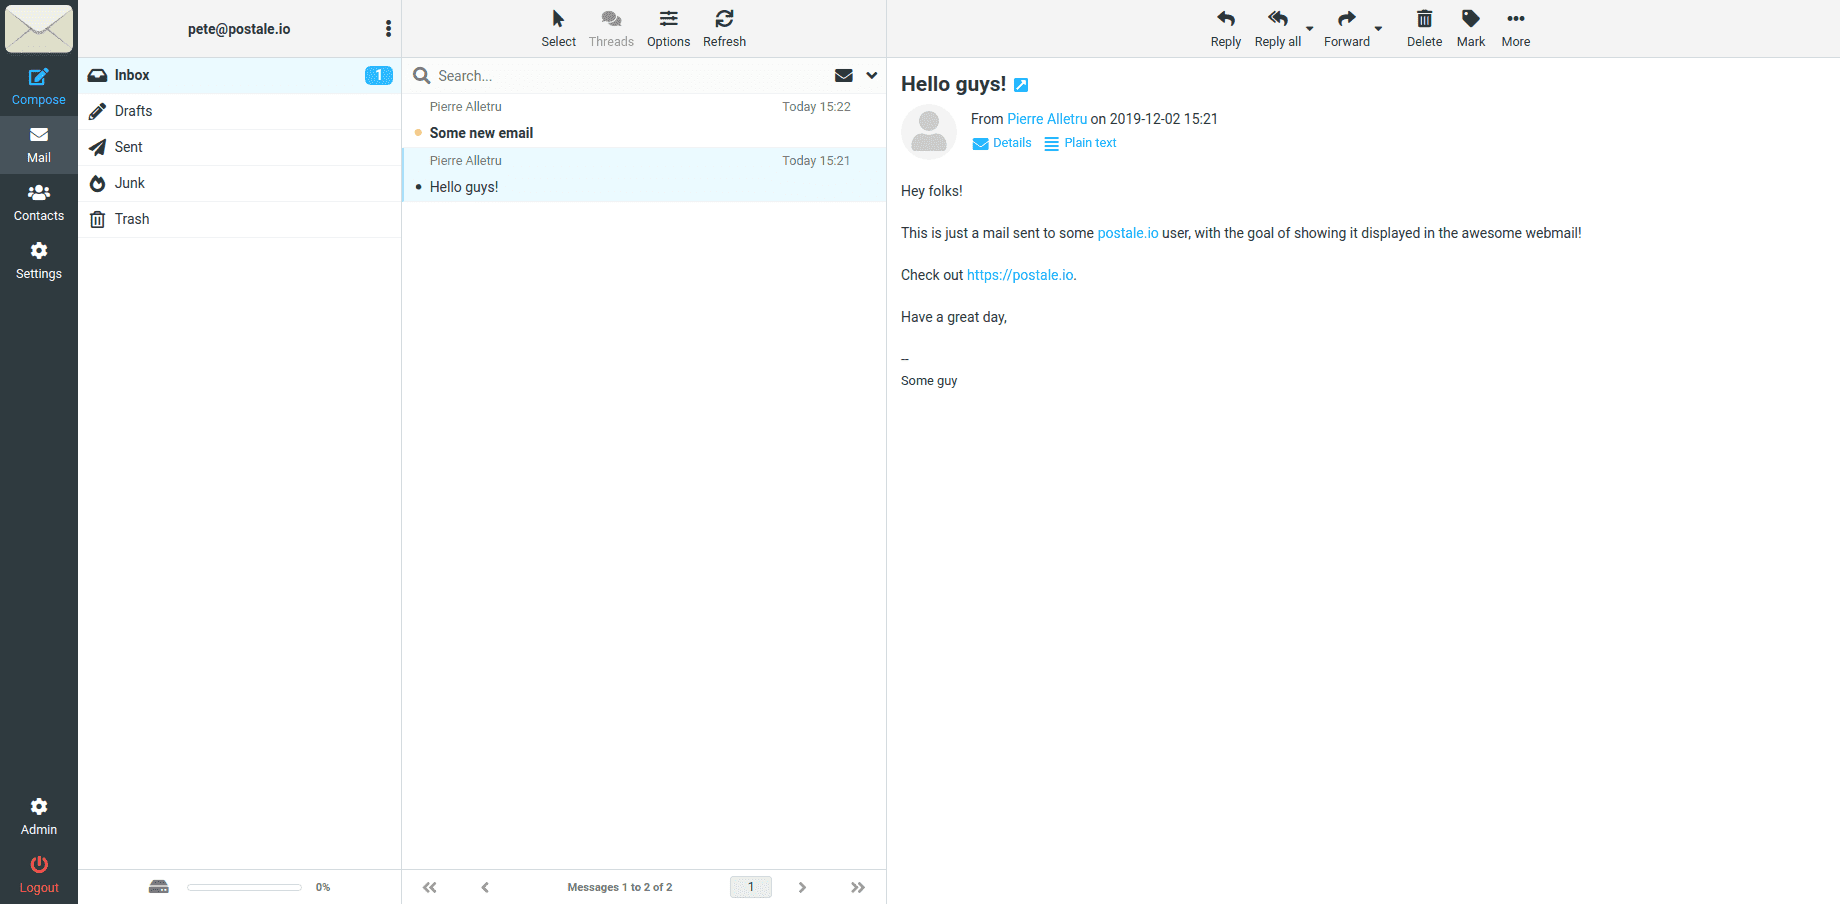The height and width of the screenshot is (904, 1840).
Task: Expand the Forward options dropdown
Action: pos(1378,30)
